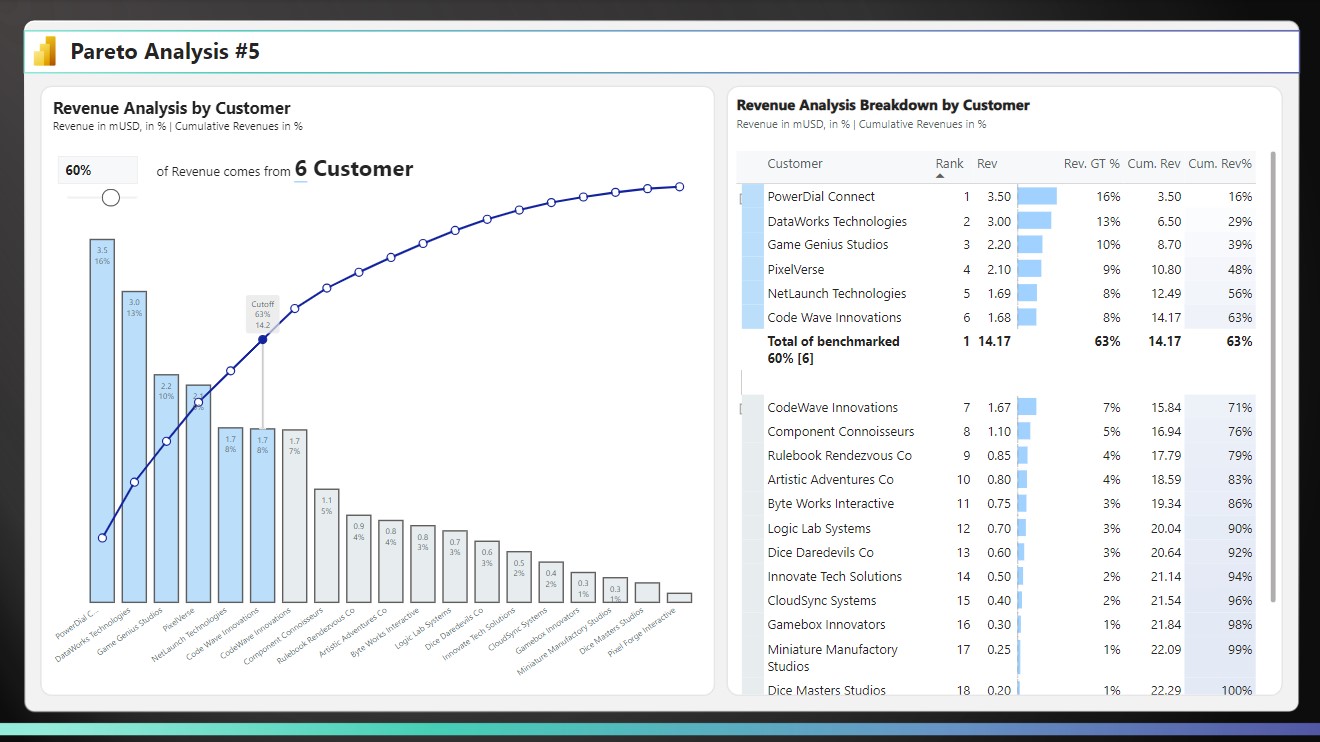This screenshot has width=1320, height=742.
Task: Click the Cum. Rev column header
Action: (x=1154, y=164)
